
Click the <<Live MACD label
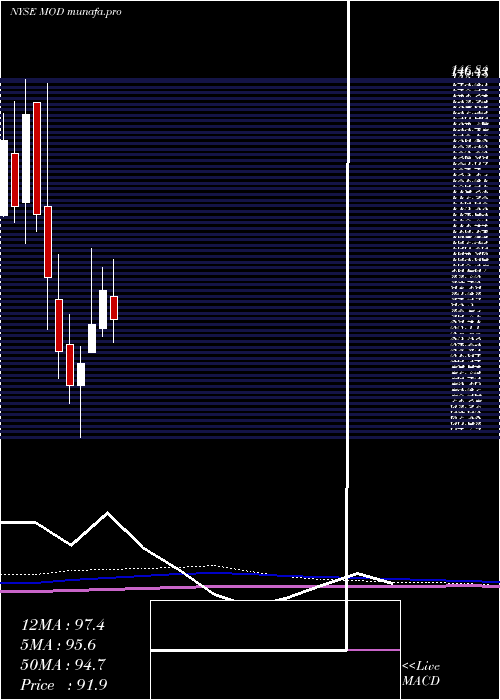point(421,674)
